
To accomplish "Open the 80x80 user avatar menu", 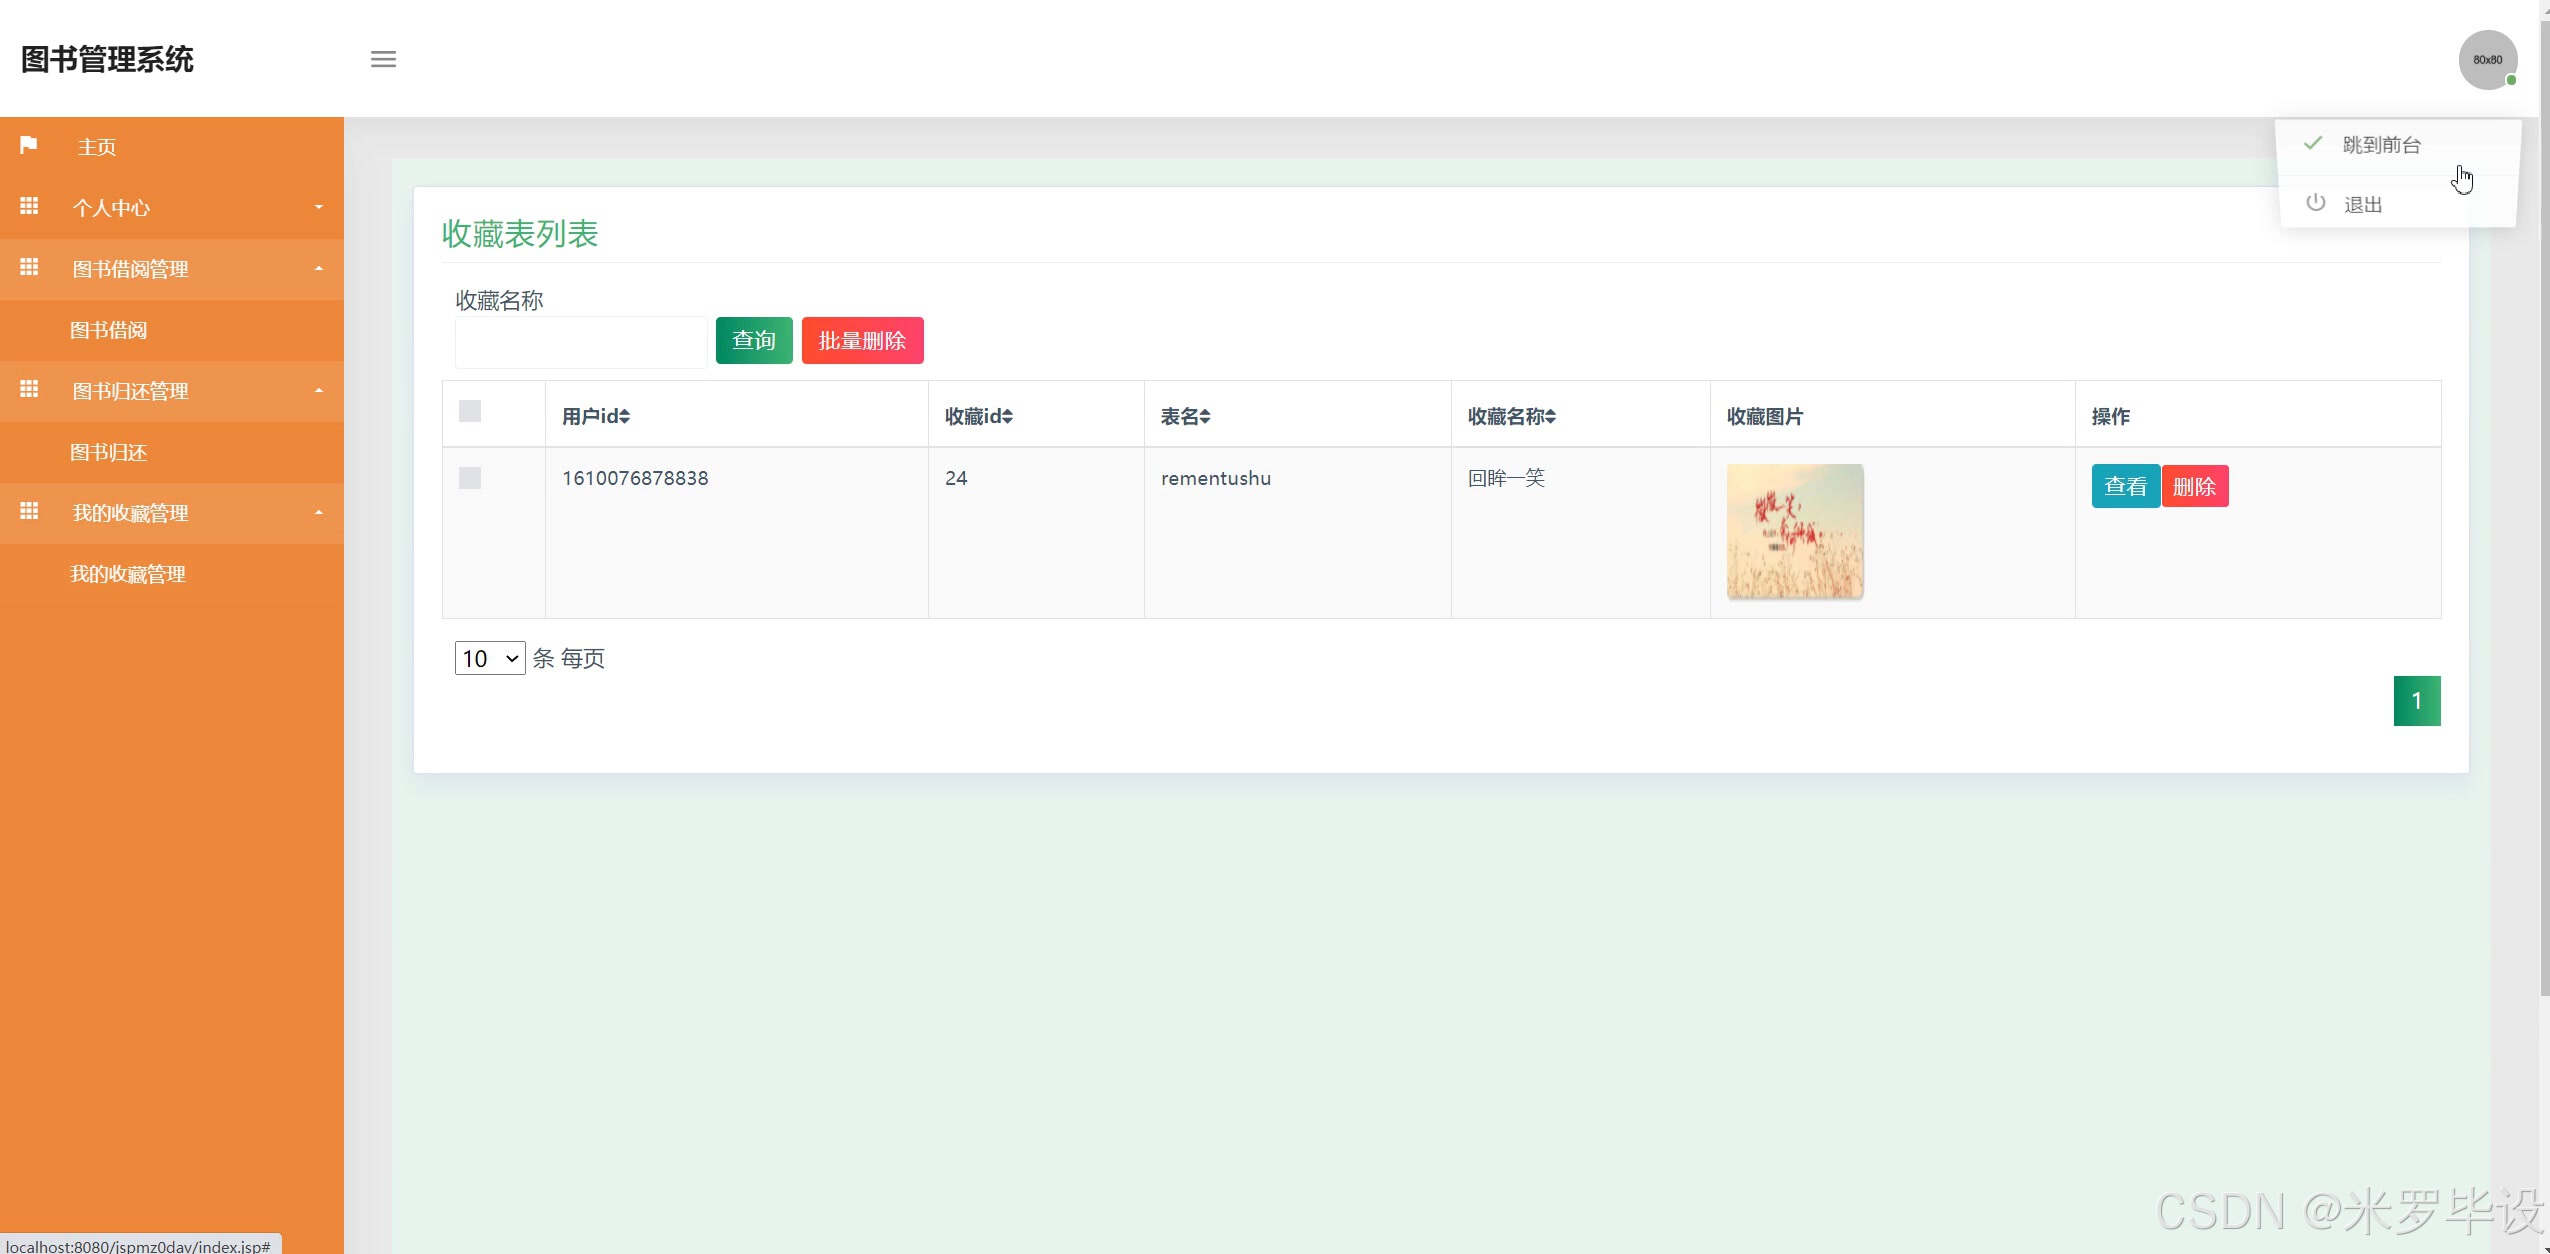I will (x=2487, y=60).
